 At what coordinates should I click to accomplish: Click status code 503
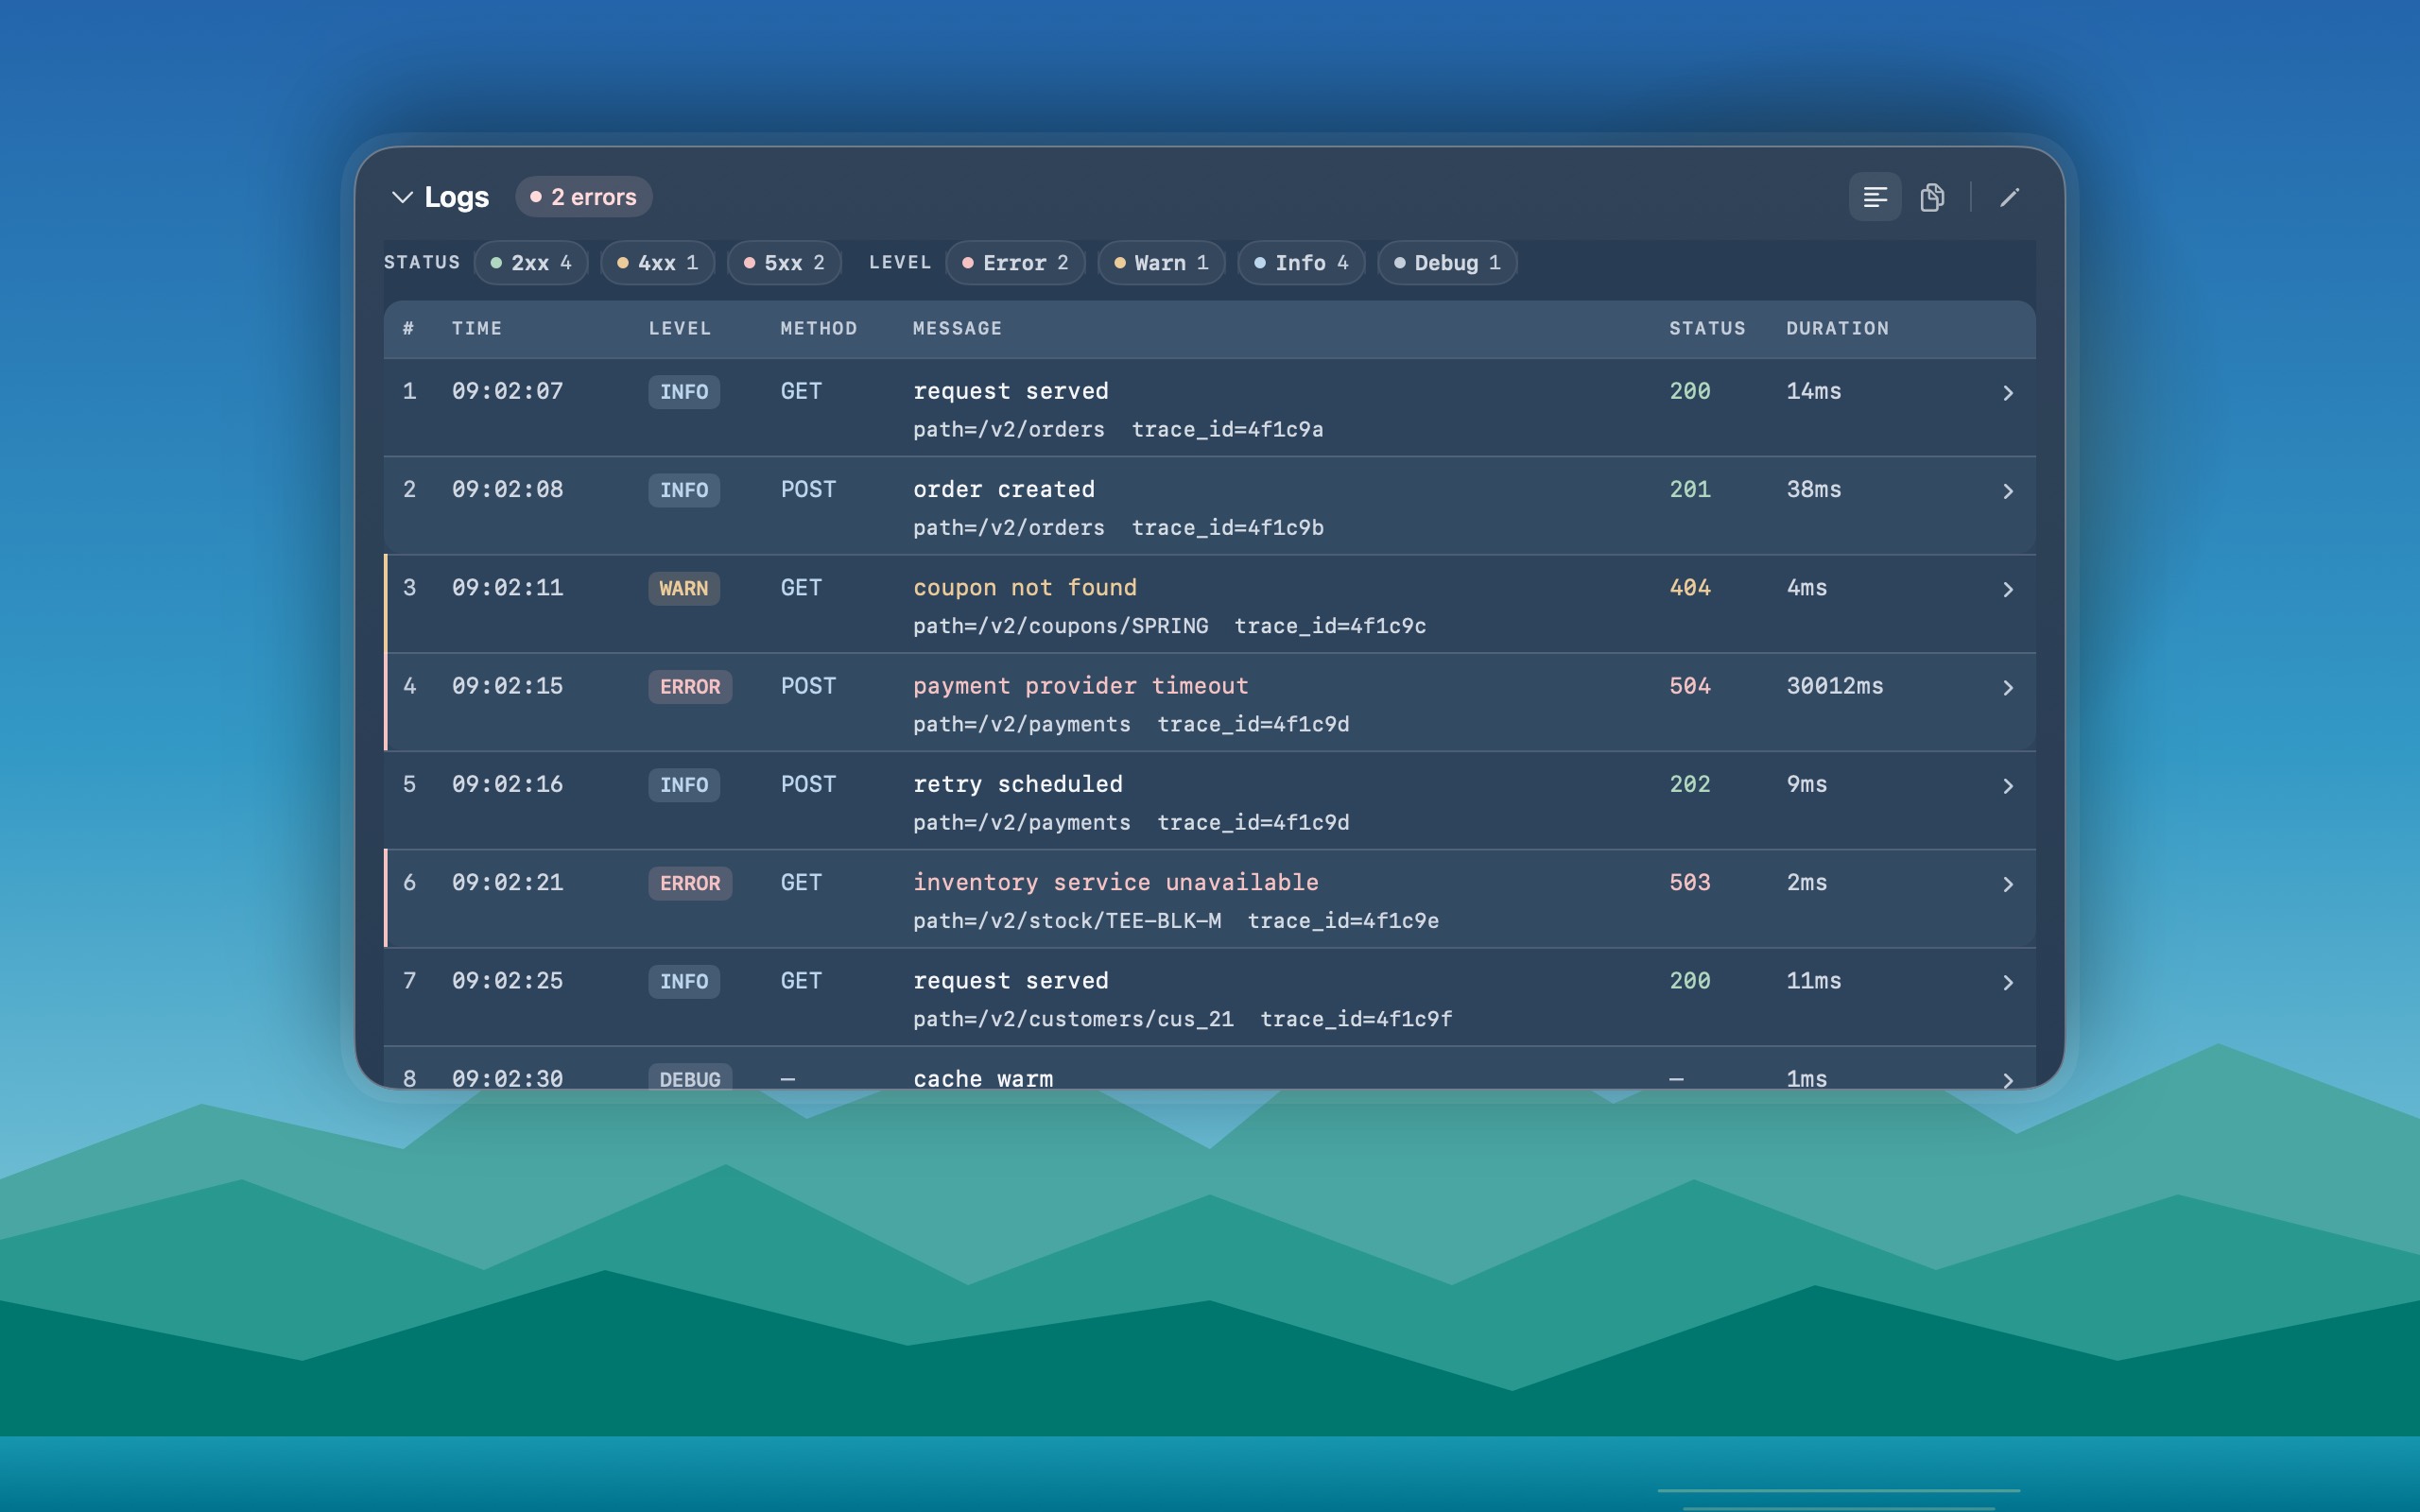tap(1690, 883)
